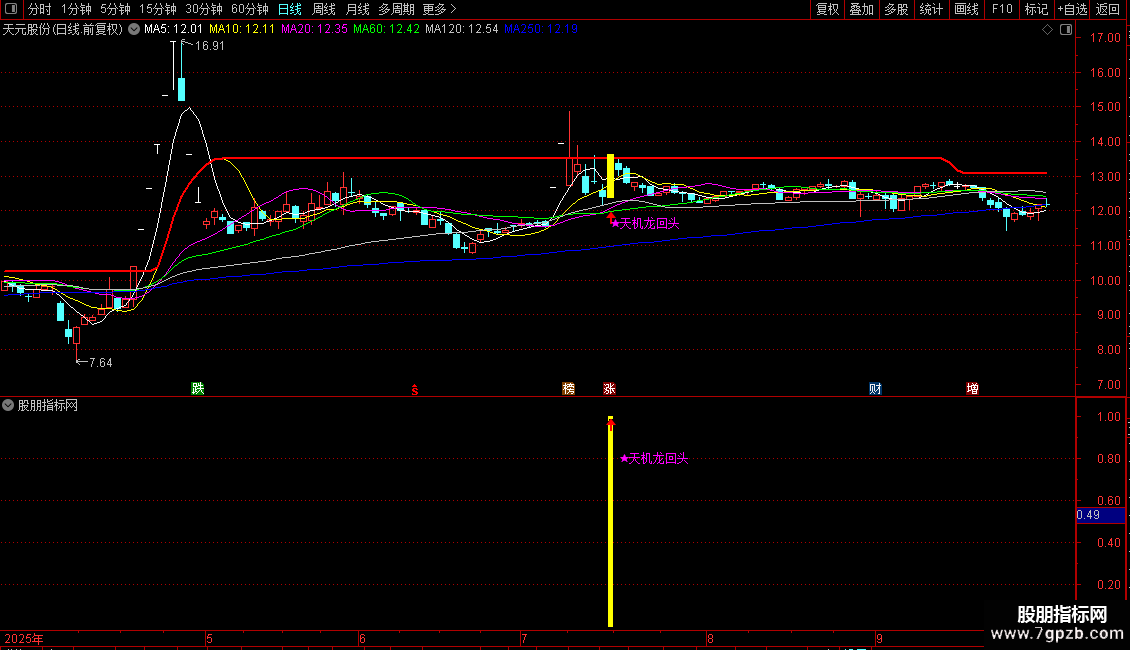This screenshot has height=650, width=1130.
Task: Click the 叠加 overlay button
Action: point(862,9)
